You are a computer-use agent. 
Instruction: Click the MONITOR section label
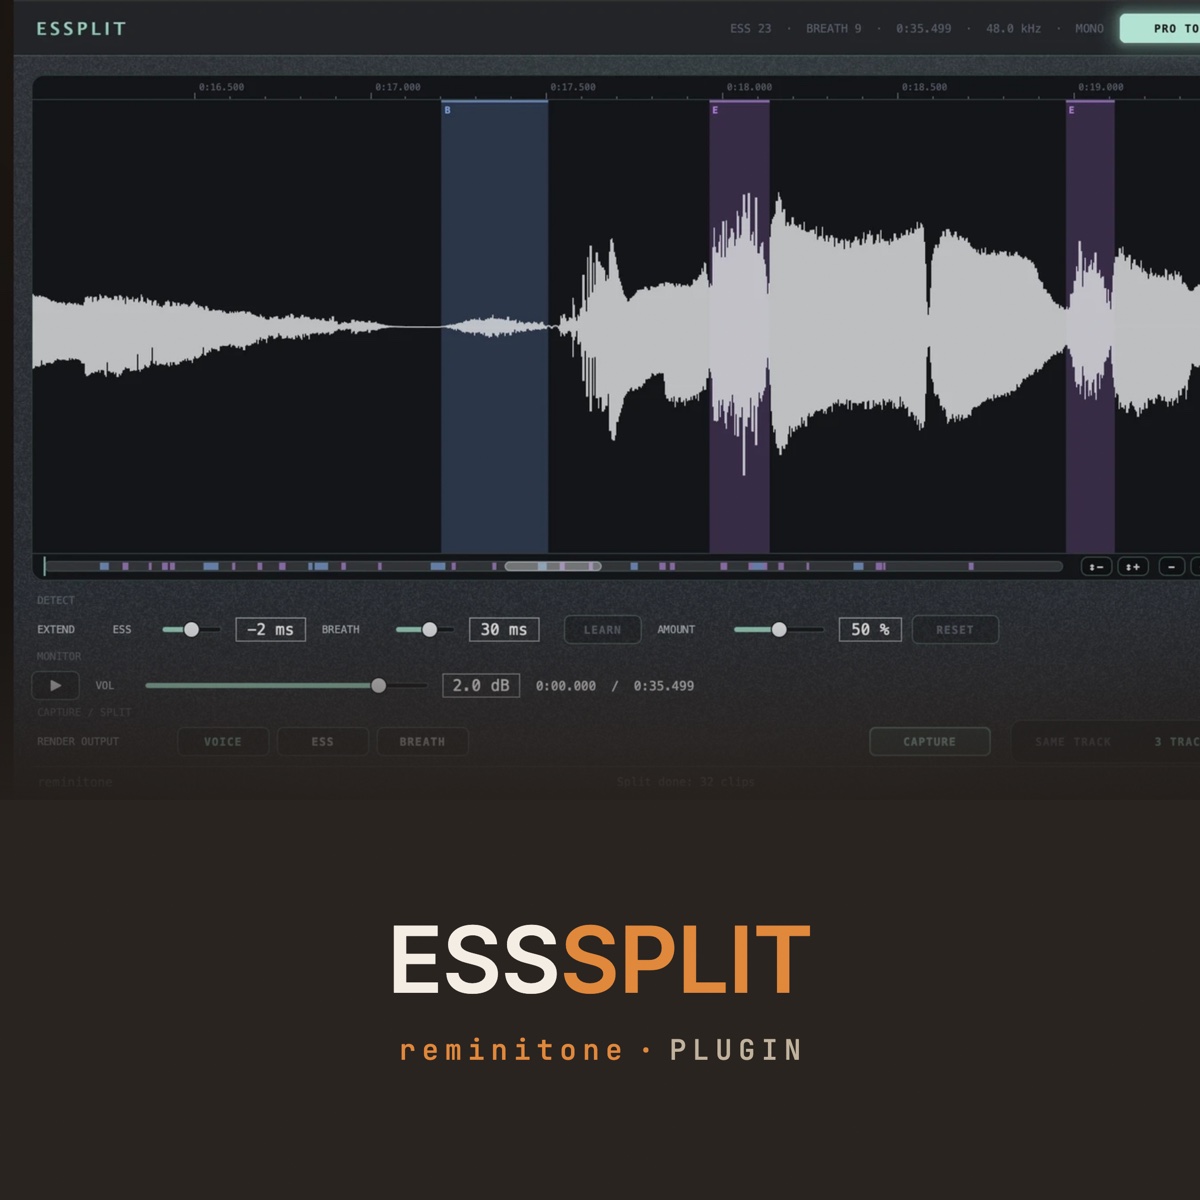pos(59,657)
